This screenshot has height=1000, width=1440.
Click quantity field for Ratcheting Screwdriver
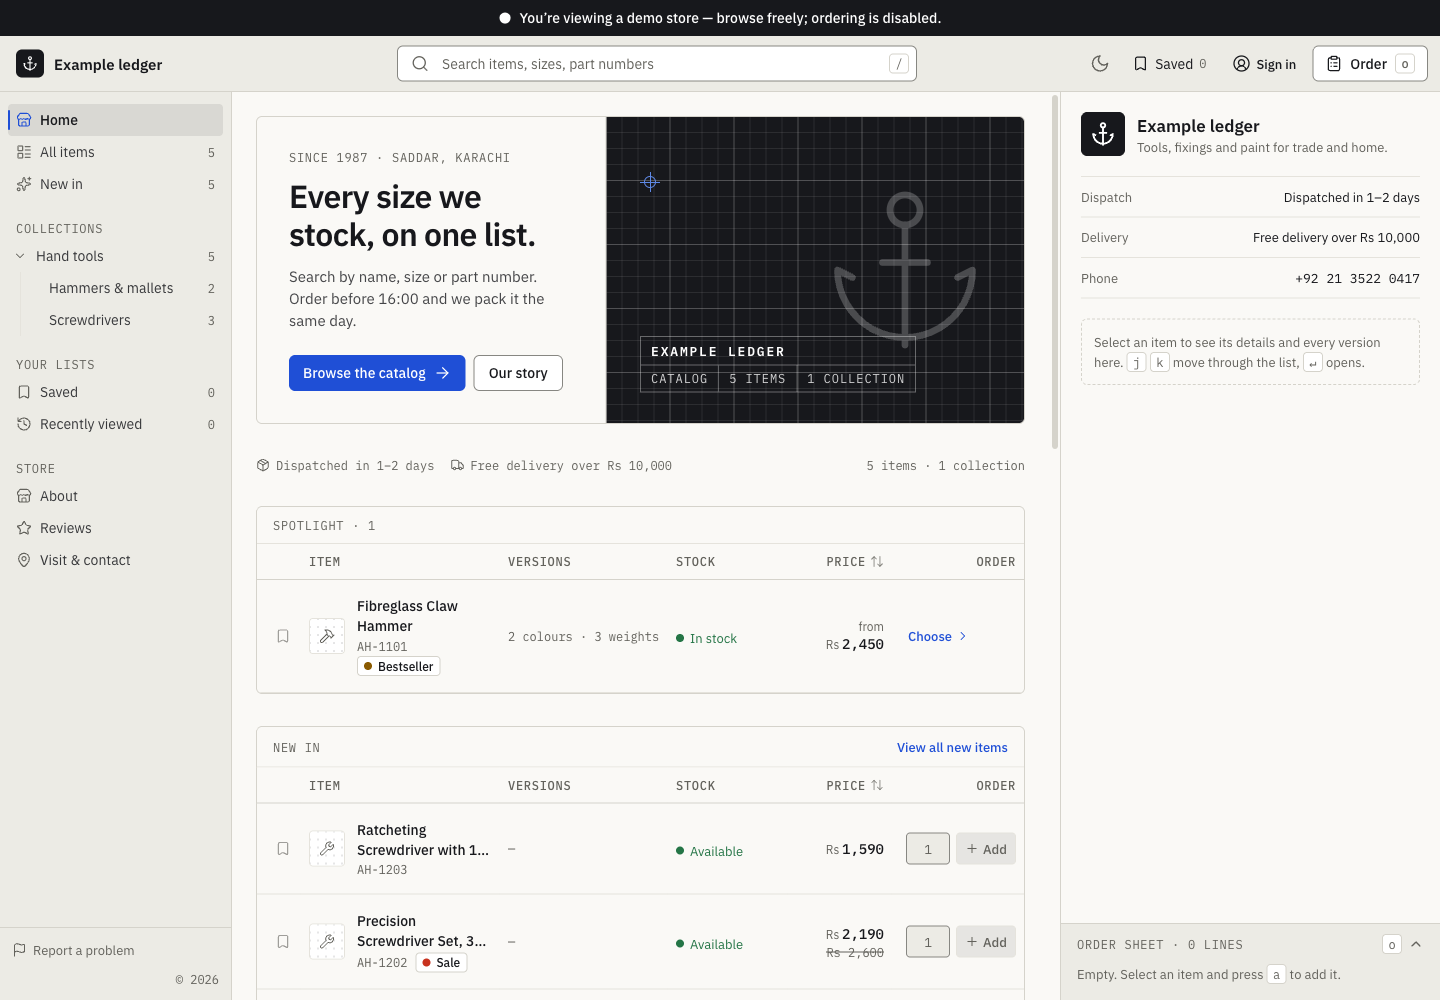[x=928, y=849]
